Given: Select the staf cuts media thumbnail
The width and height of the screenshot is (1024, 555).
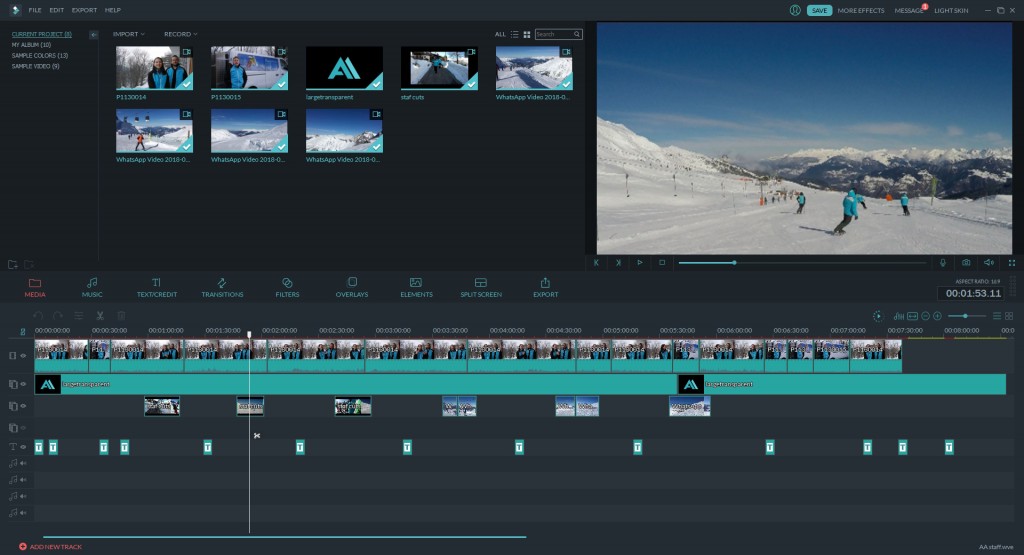Looking at the screenshot, I should [439, 68].
